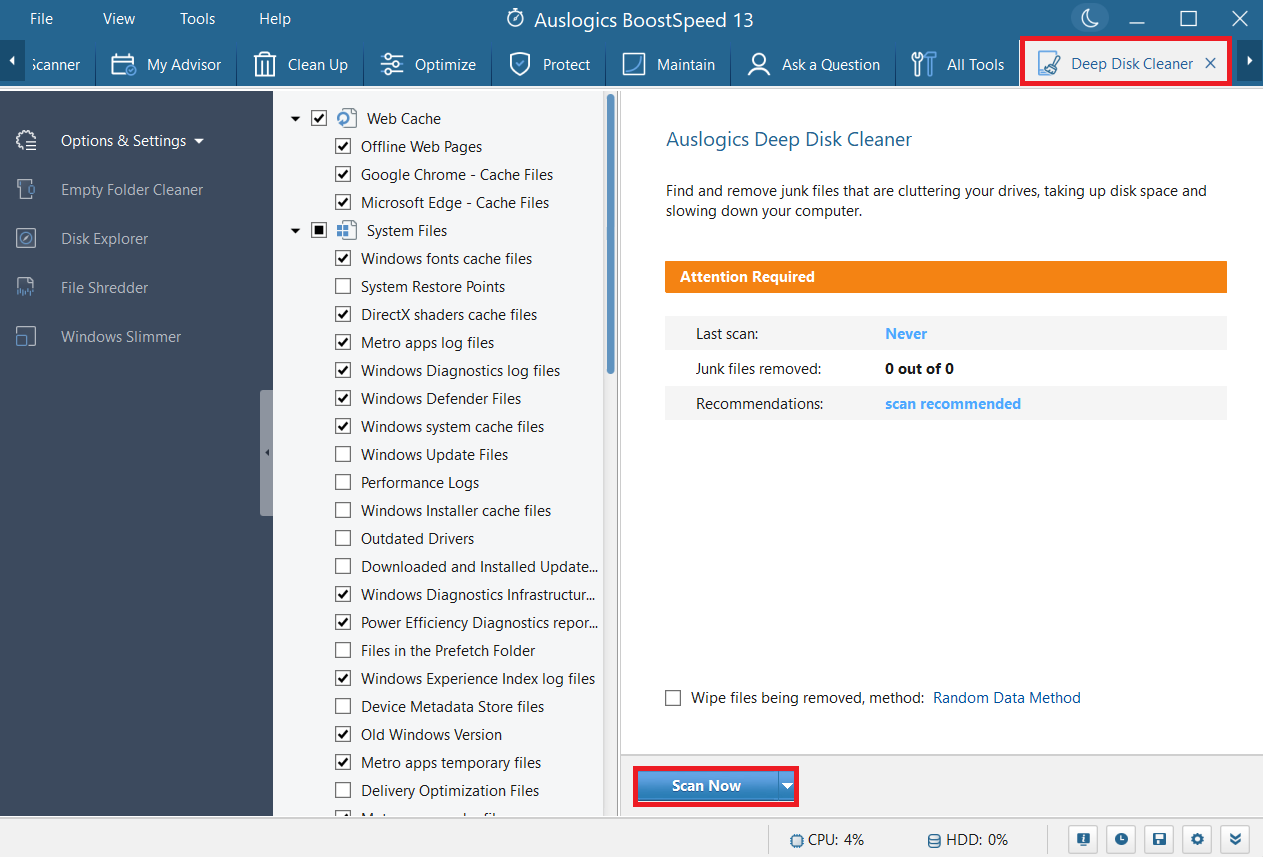Image resolution: width=1263 pixels, height=857 pixels.
Task: Toggle the System Files group checkbox
Action: [319, 230]
